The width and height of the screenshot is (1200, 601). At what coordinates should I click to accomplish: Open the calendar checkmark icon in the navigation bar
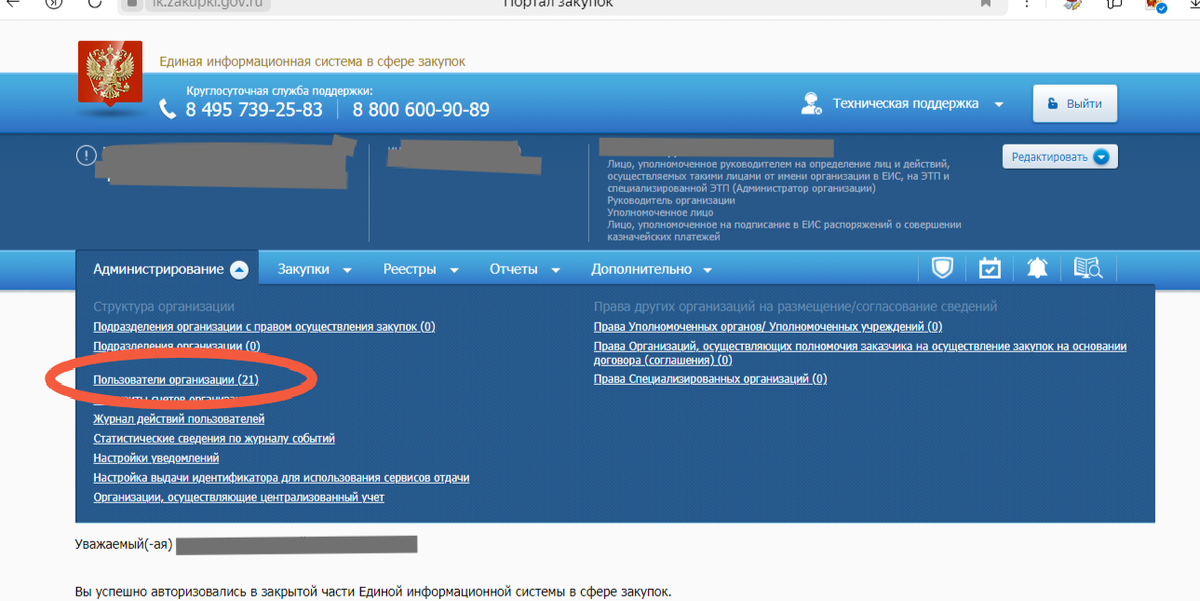(x=990, y=268)
